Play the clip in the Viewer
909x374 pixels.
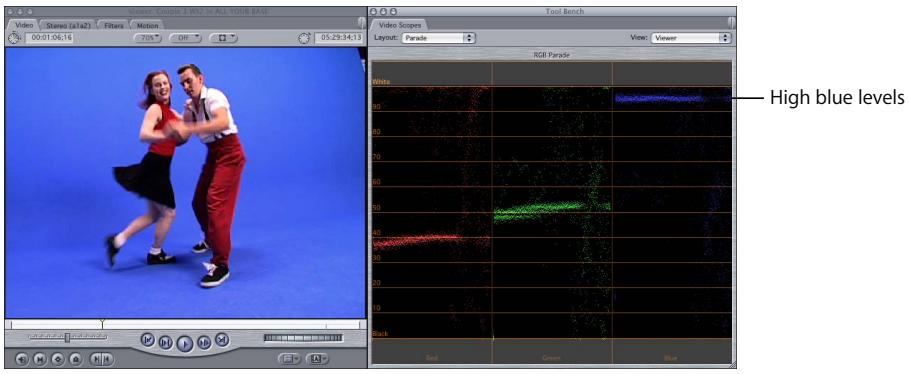184,343
